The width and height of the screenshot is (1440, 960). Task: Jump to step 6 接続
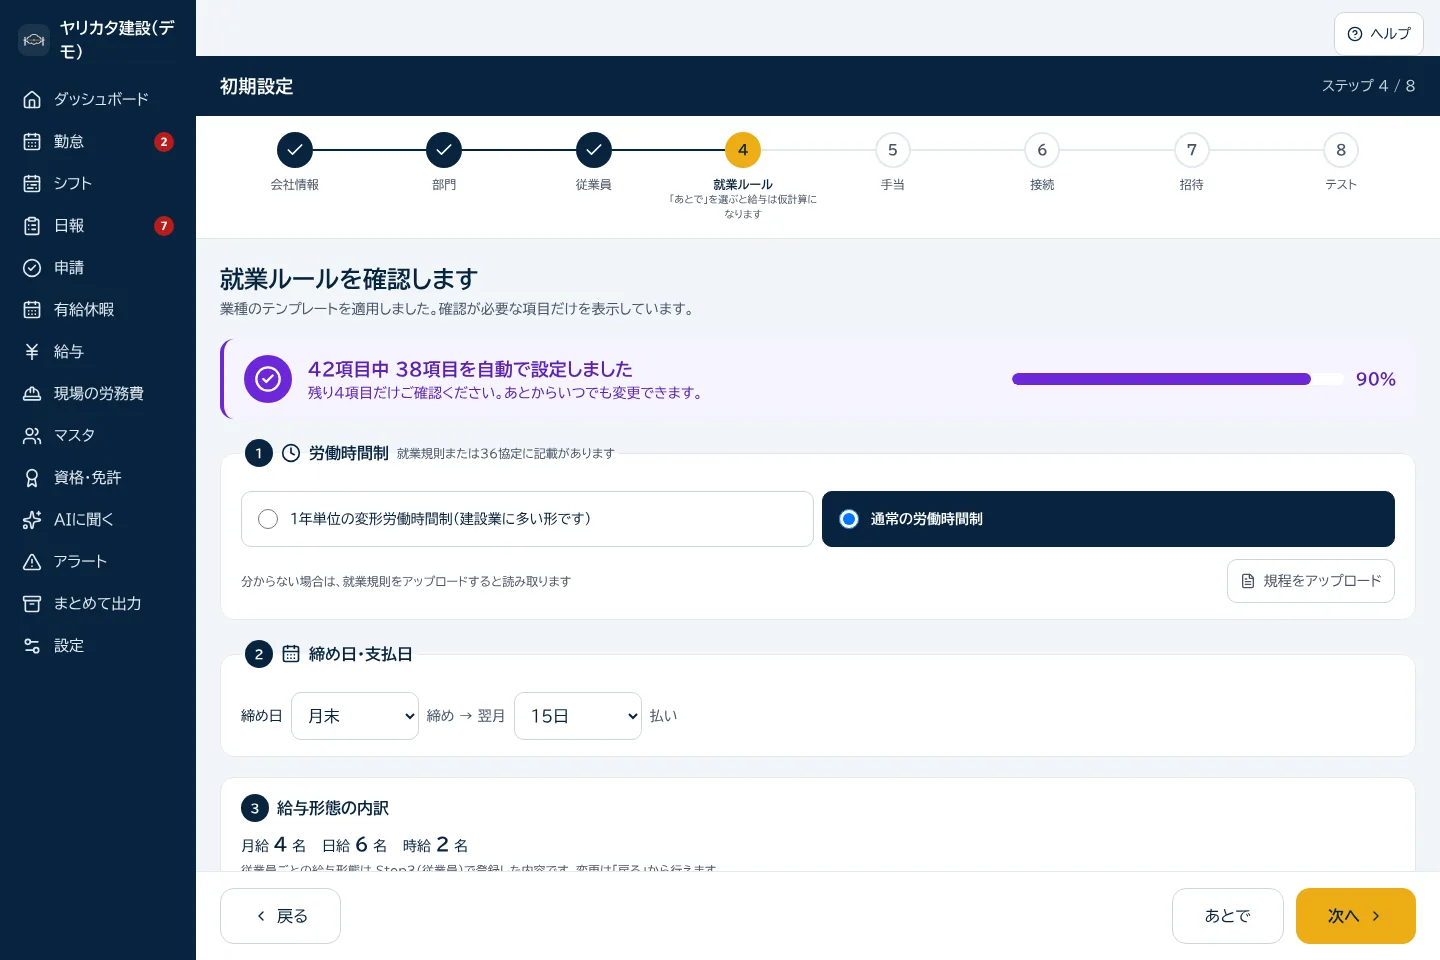point(1042,150)
